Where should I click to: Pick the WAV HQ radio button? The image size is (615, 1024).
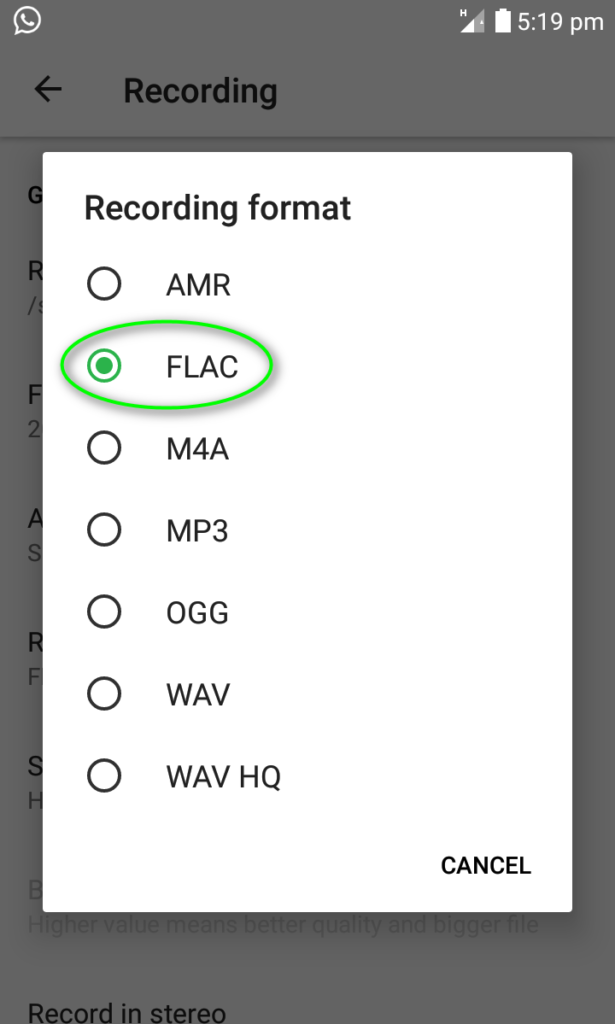[x=104, y=775]
